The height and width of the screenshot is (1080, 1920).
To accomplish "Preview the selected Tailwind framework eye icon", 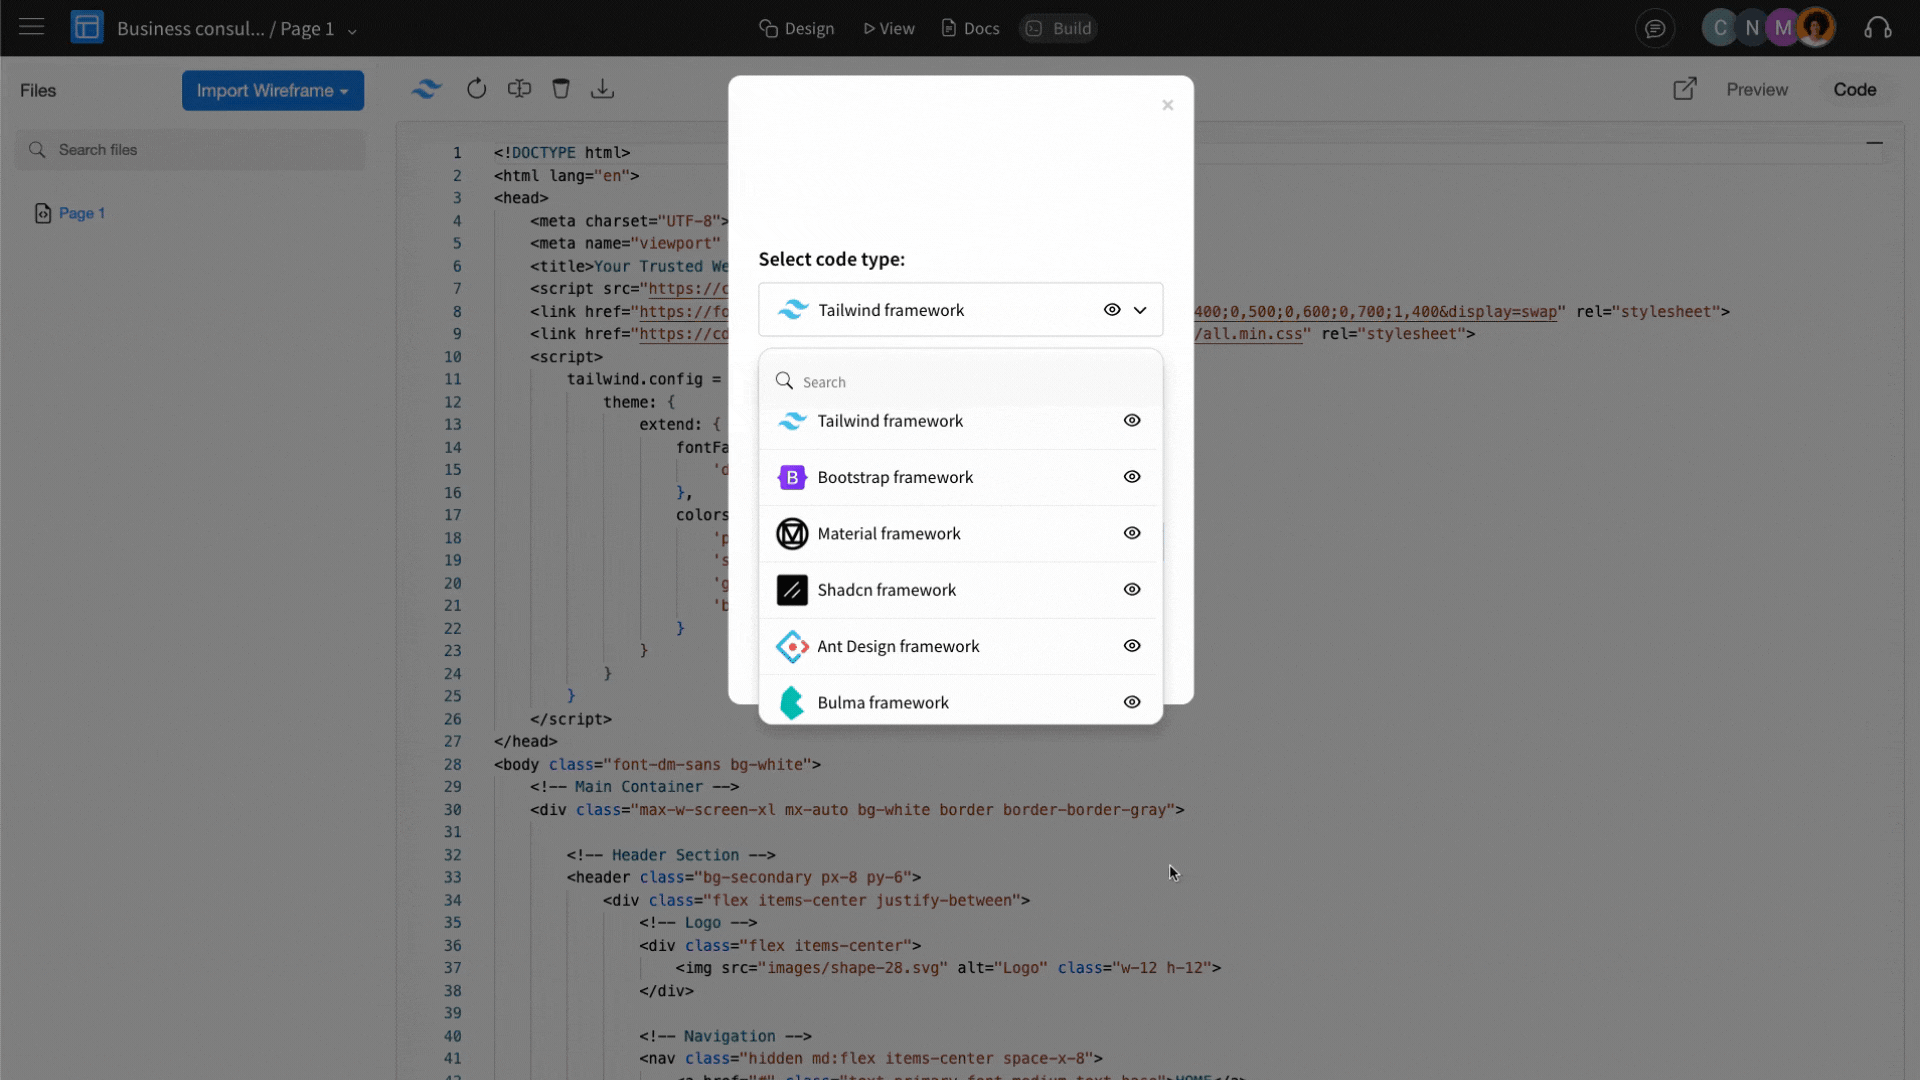I will (1112, 310).
